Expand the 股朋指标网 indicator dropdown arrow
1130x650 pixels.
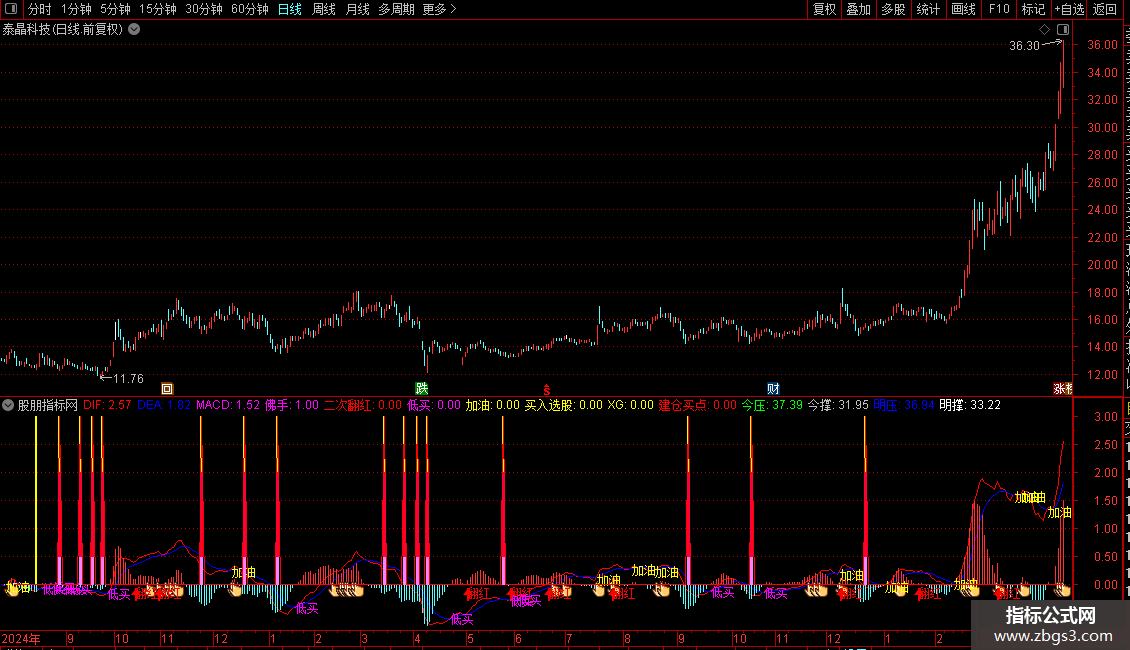(8, 405)
